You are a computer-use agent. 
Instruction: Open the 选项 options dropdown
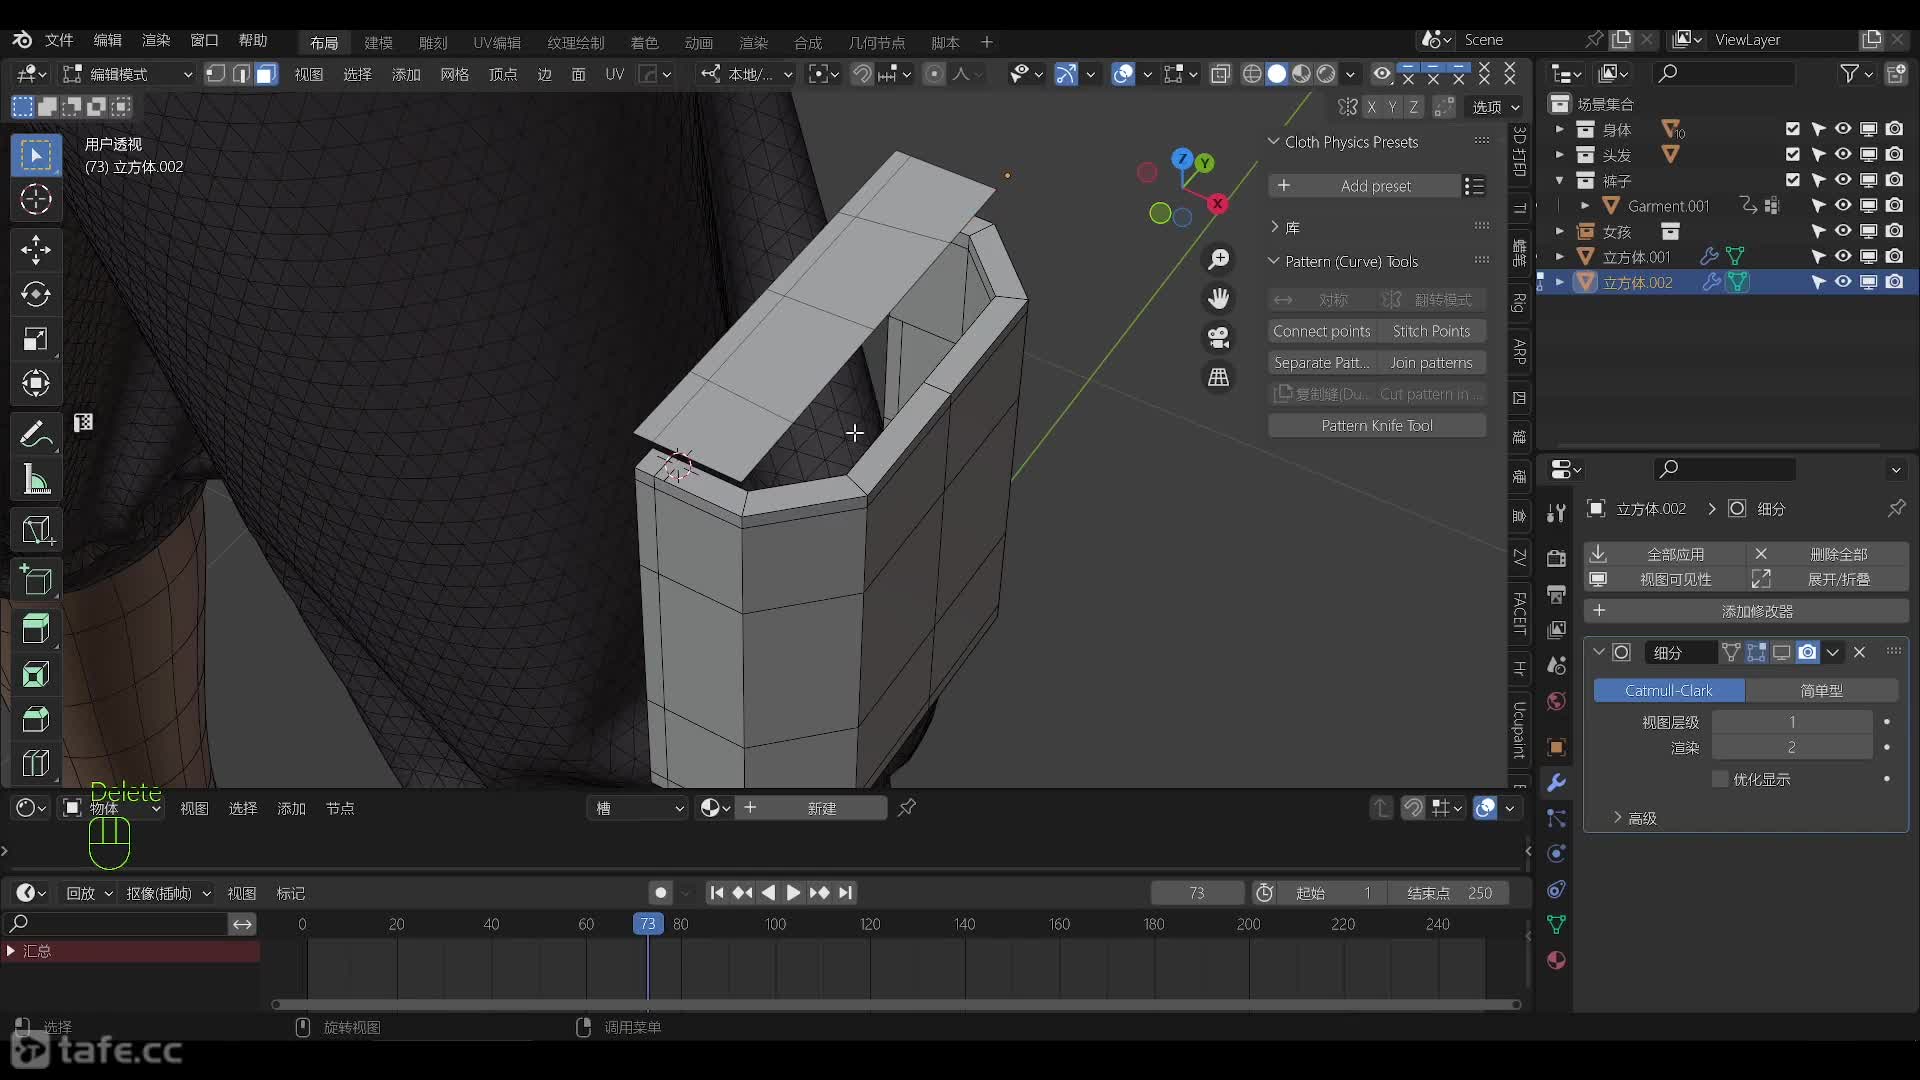coord(1495,107)
